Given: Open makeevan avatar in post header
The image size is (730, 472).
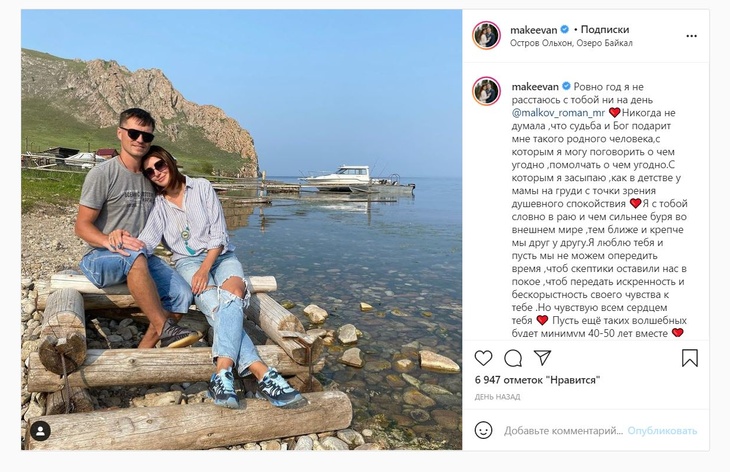Looking at the screenshot, I should (x=486, y=35).
